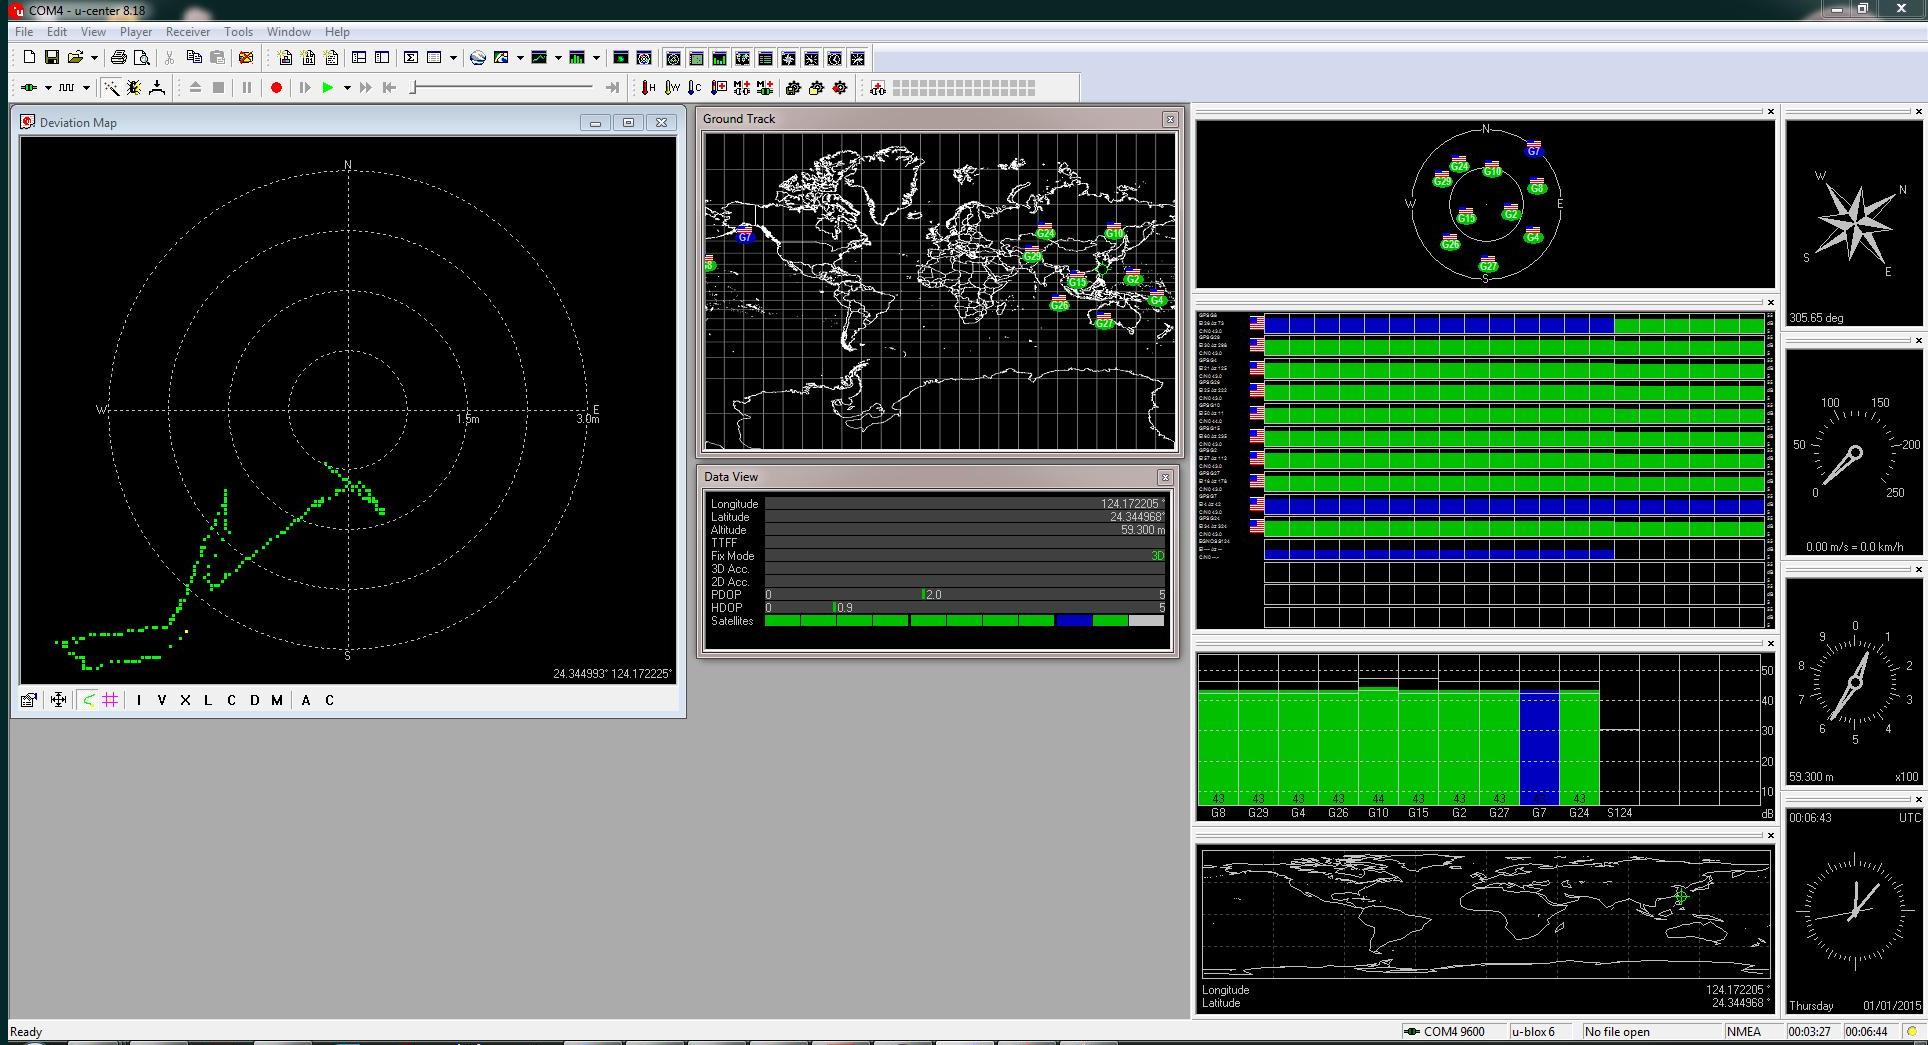Click the red Record button

277,88
